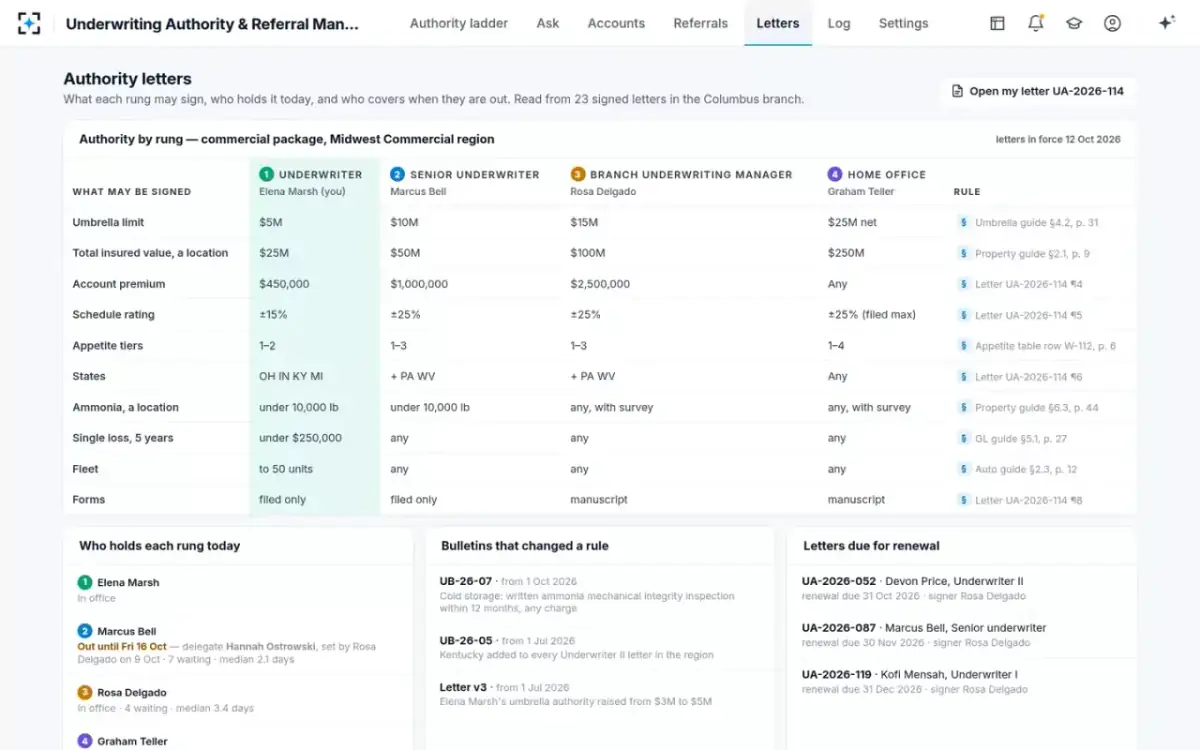Open the Umbrella guide §4.2, p. 31 reference
The height and width of the screenshot is (750, 1200).
point(1037,223)
